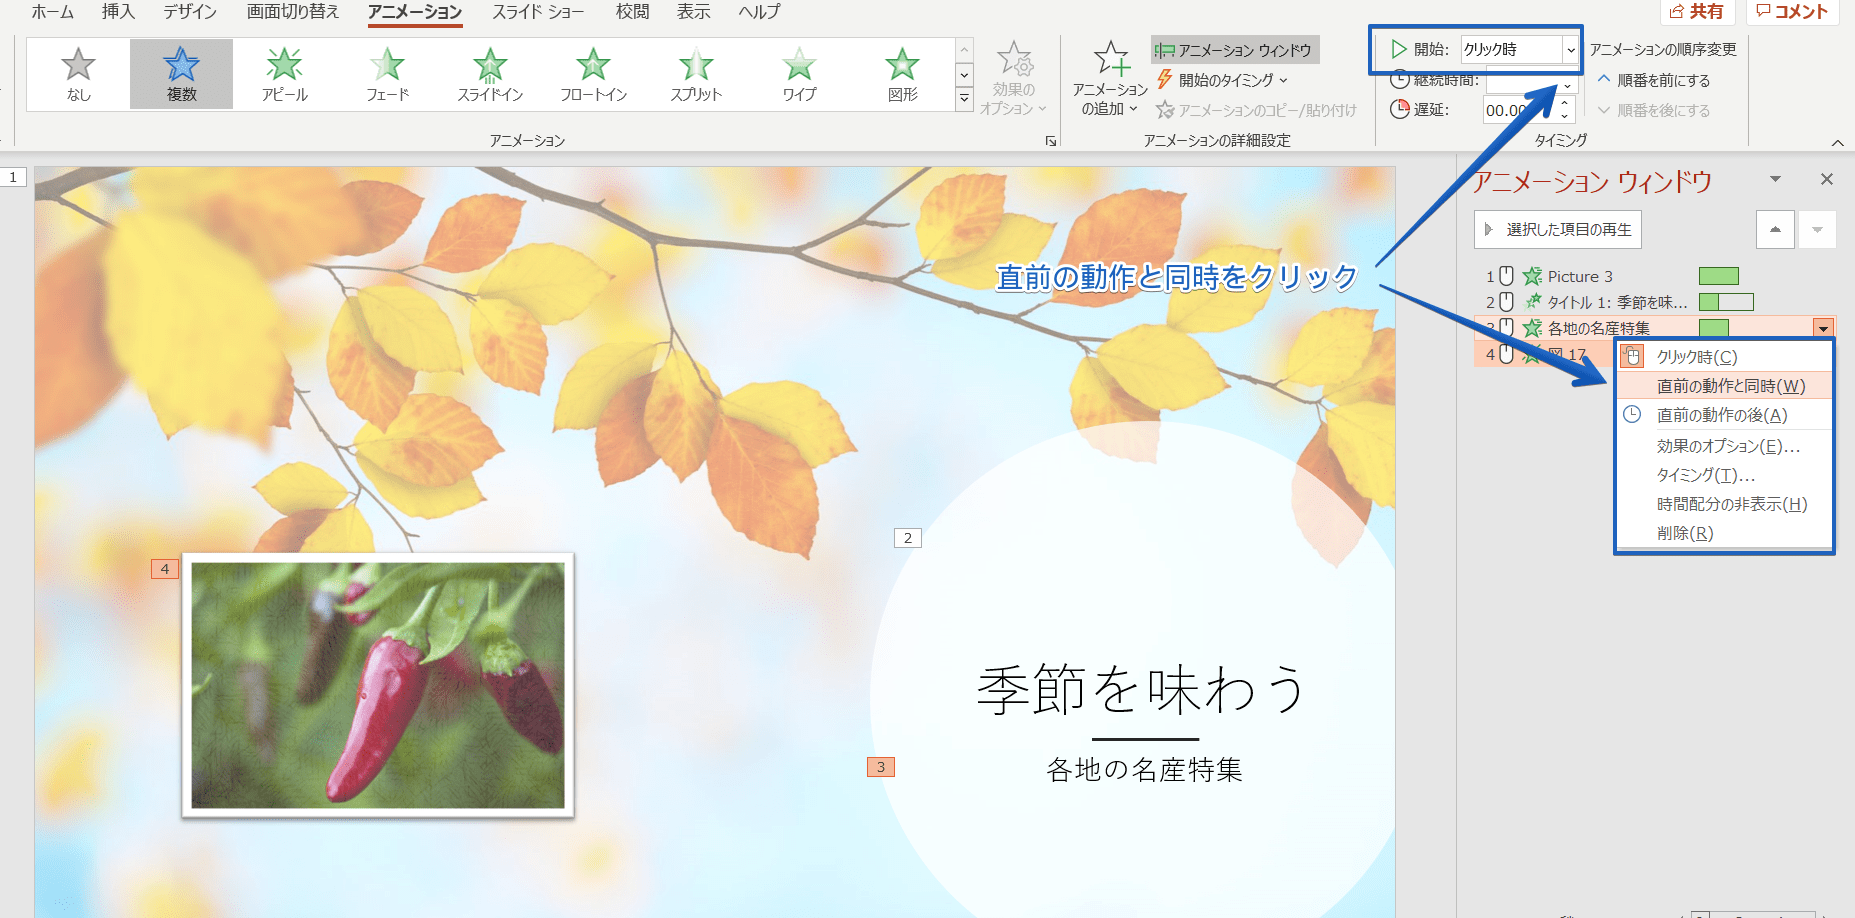The height and width of the screenshot is (918, 1855).
Task: Open 効果のオプション dropdown
Action: coord(1014,79)
